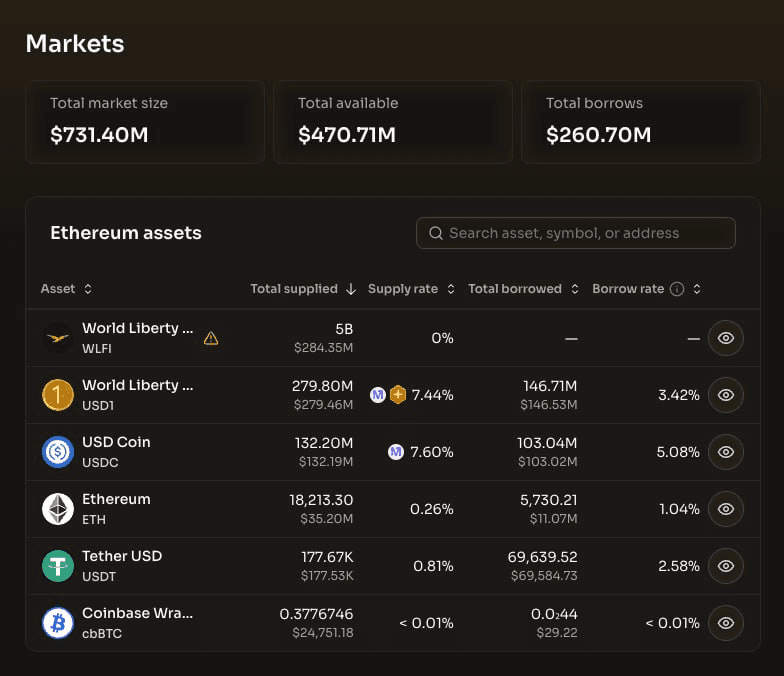Click the cbBTC bitcoin icon

[x=58, y=623]
